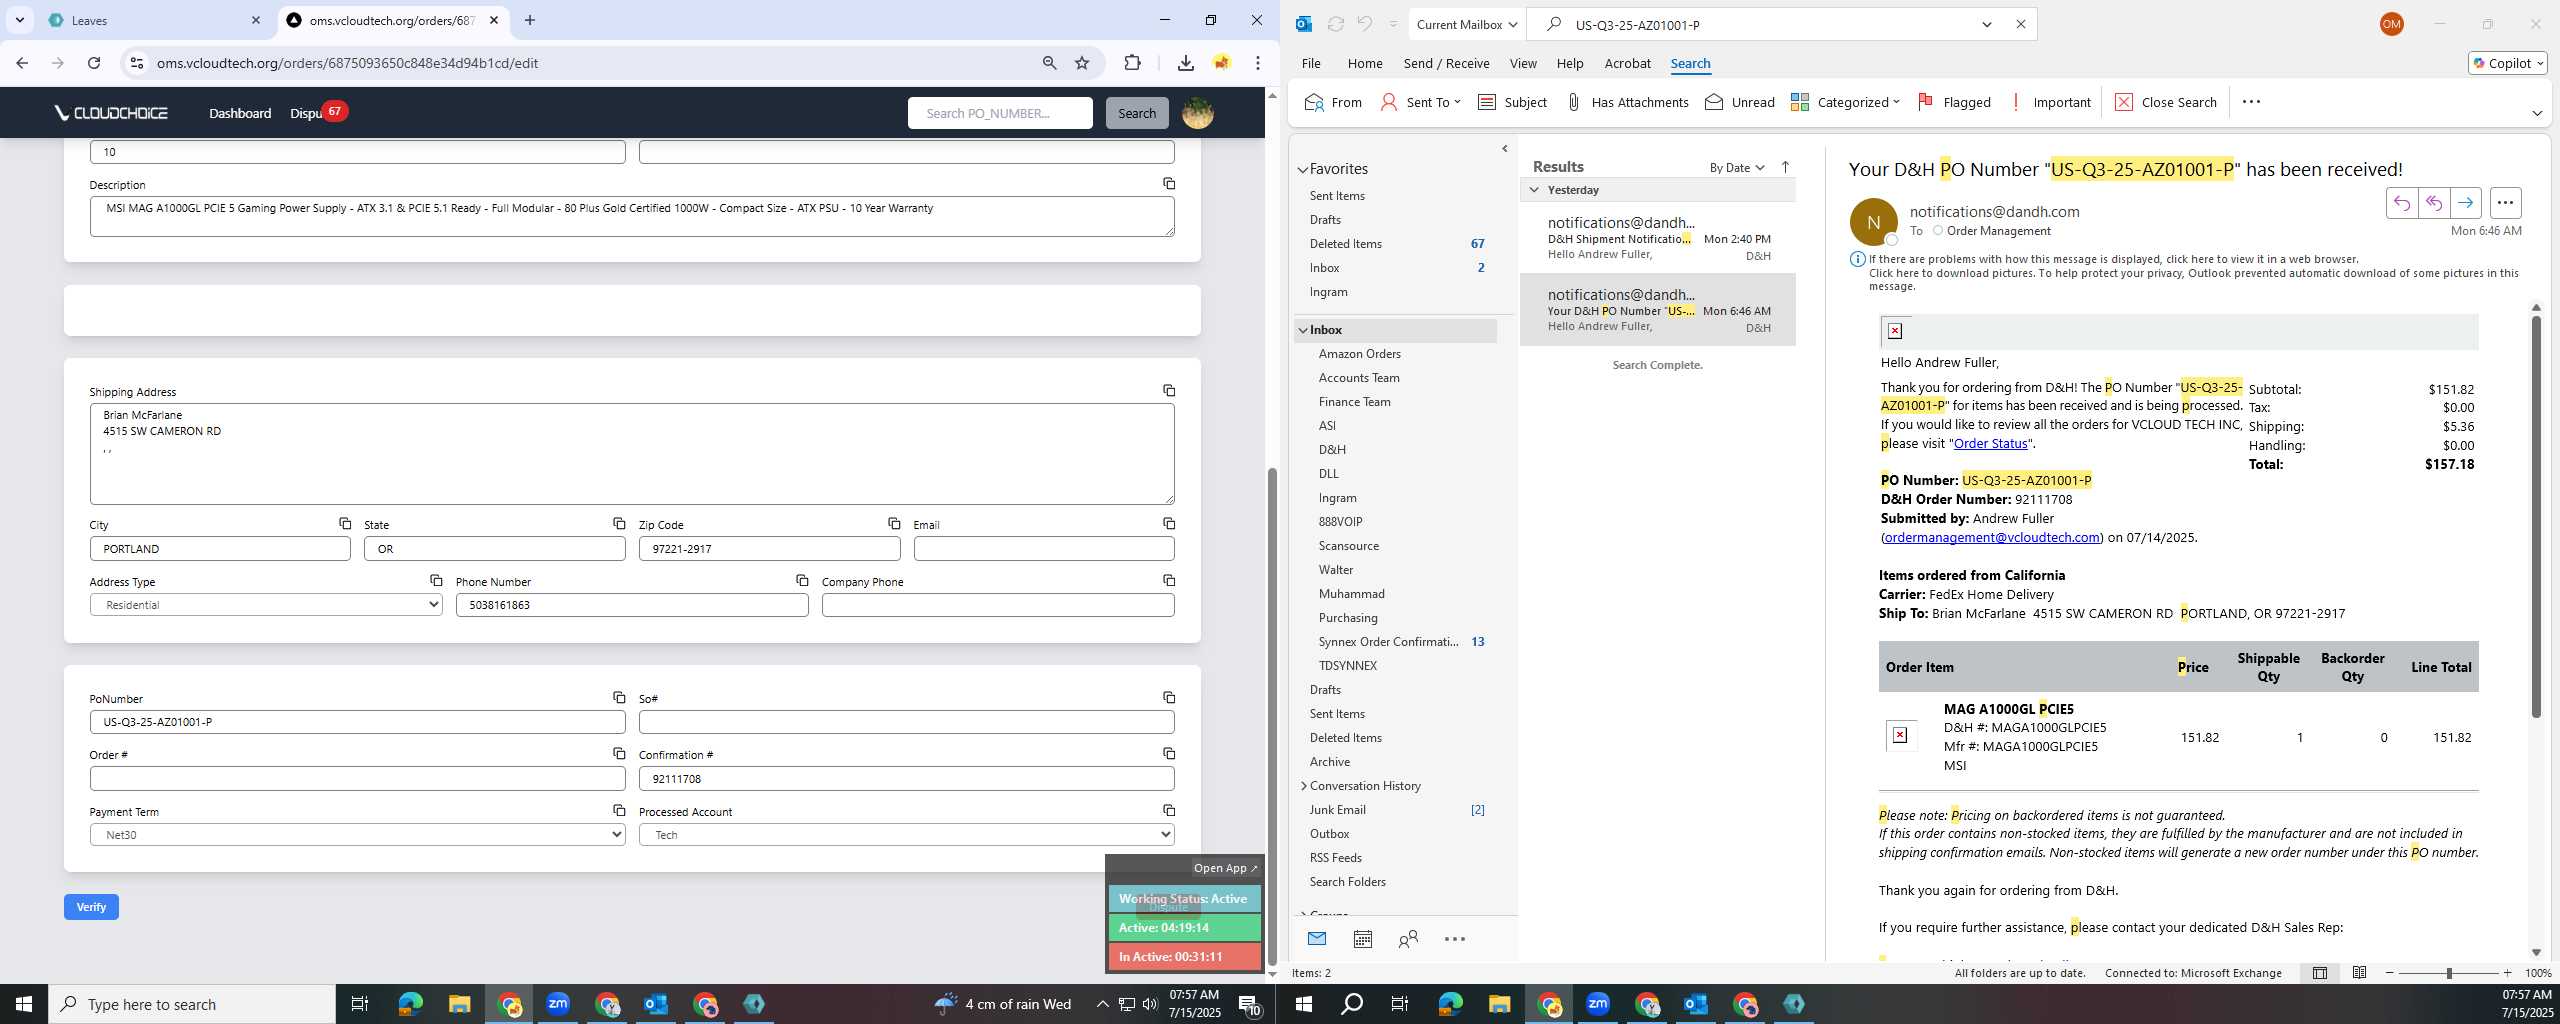The height and width of the screenshot is (1024, 2560).
Task: Open the Categorized filter dropdown
Action: tap(1845, 102)
